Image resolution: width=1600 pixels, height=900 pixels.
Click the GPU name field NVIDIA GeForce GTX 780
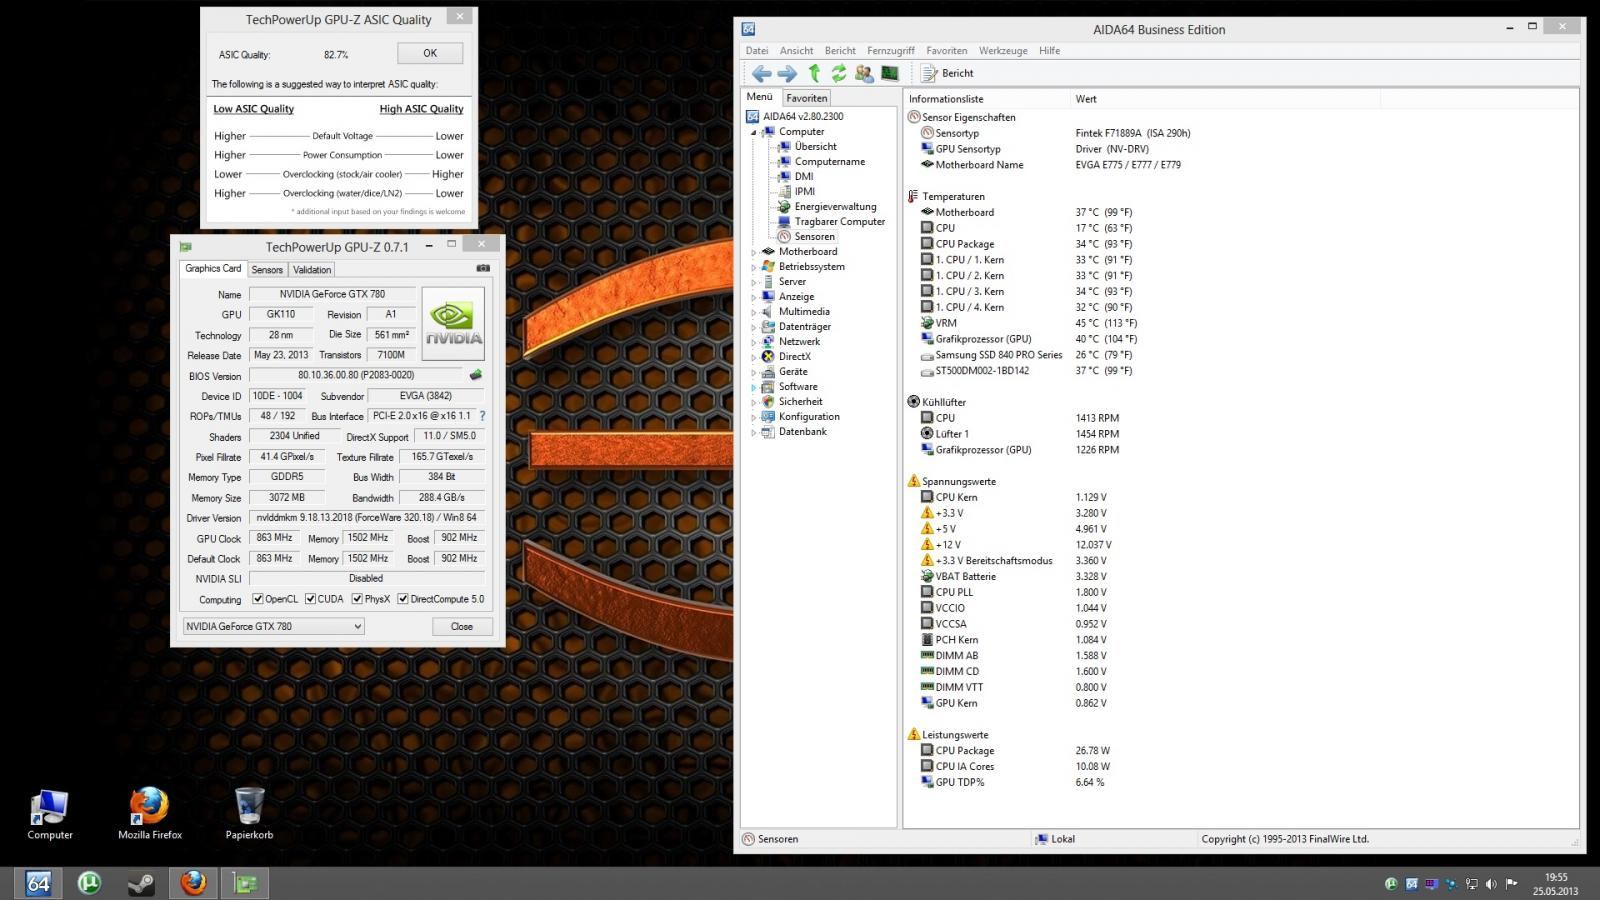point(332,294)
